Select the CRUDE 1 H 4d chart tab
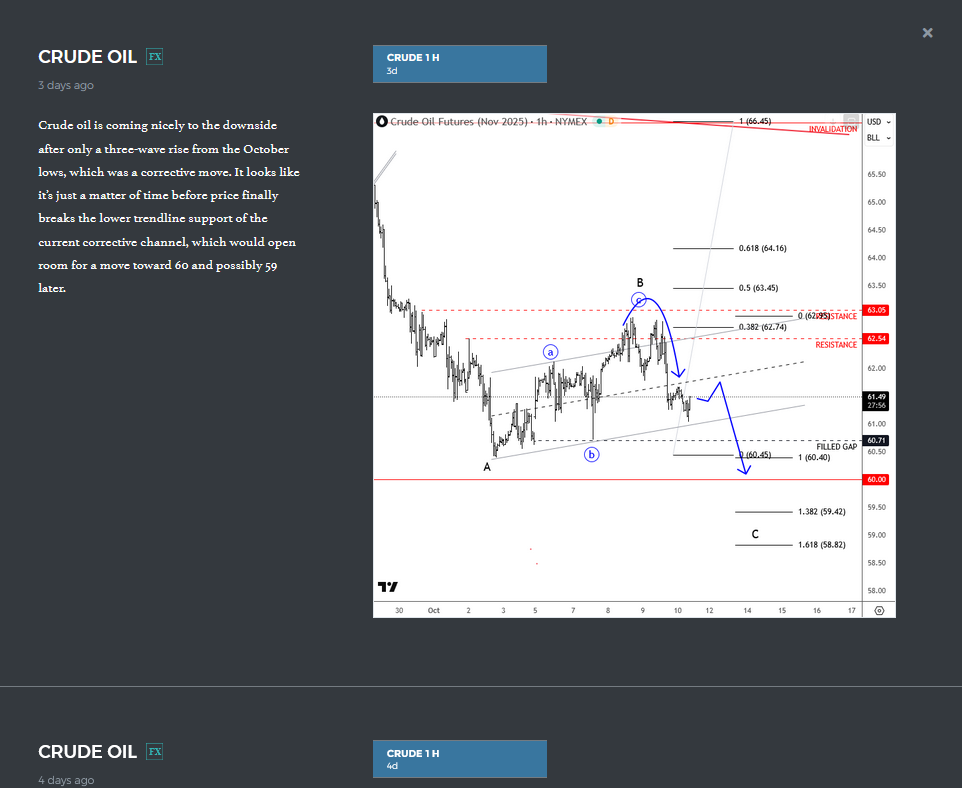962x788 pixels. pos(459,759)
